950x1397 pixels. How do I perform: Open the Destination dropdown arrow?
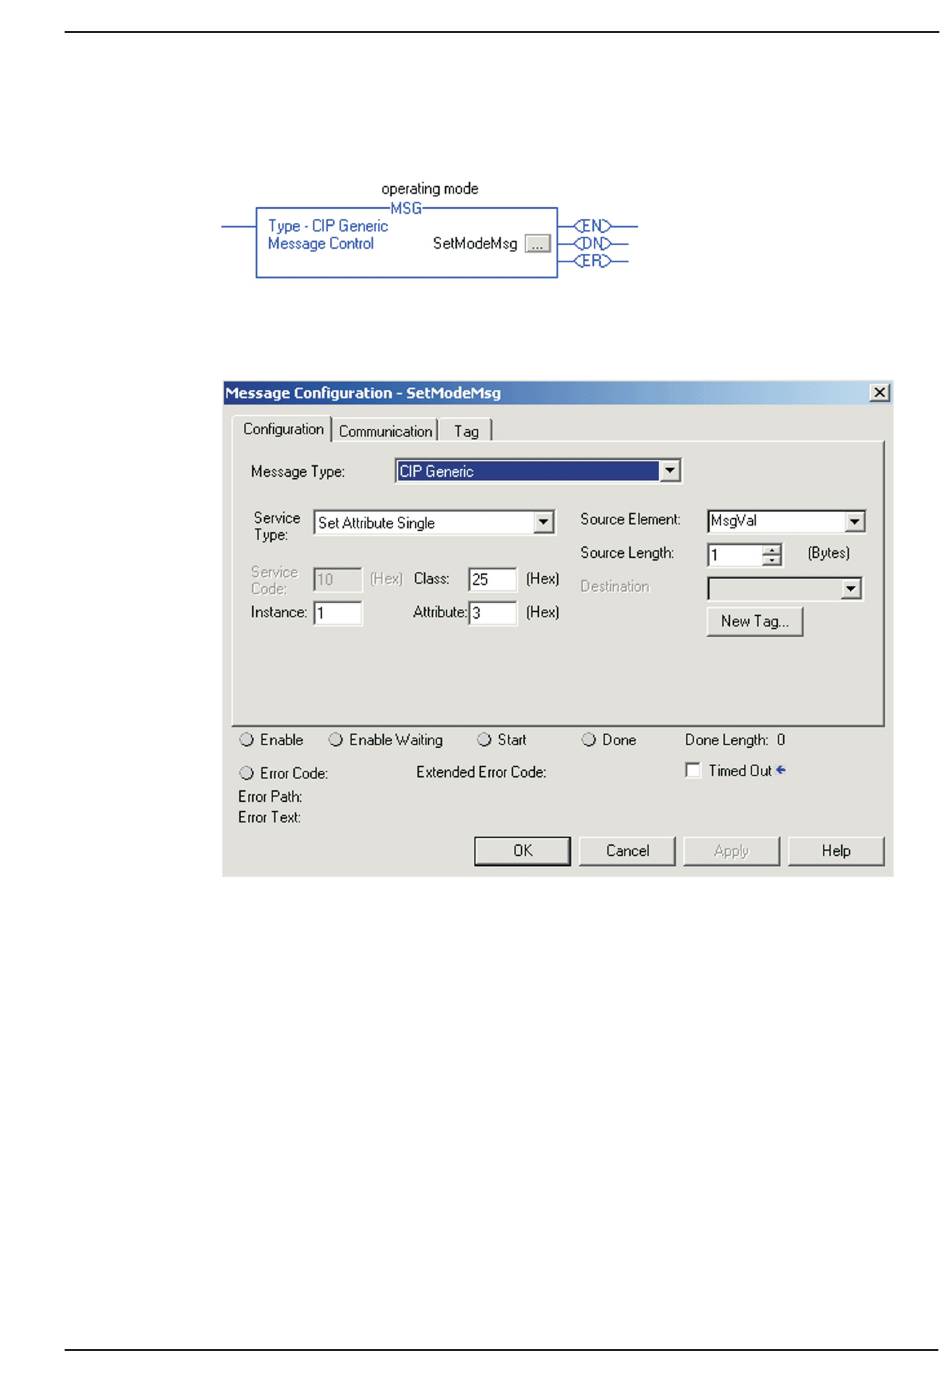(x=850, y=589)
